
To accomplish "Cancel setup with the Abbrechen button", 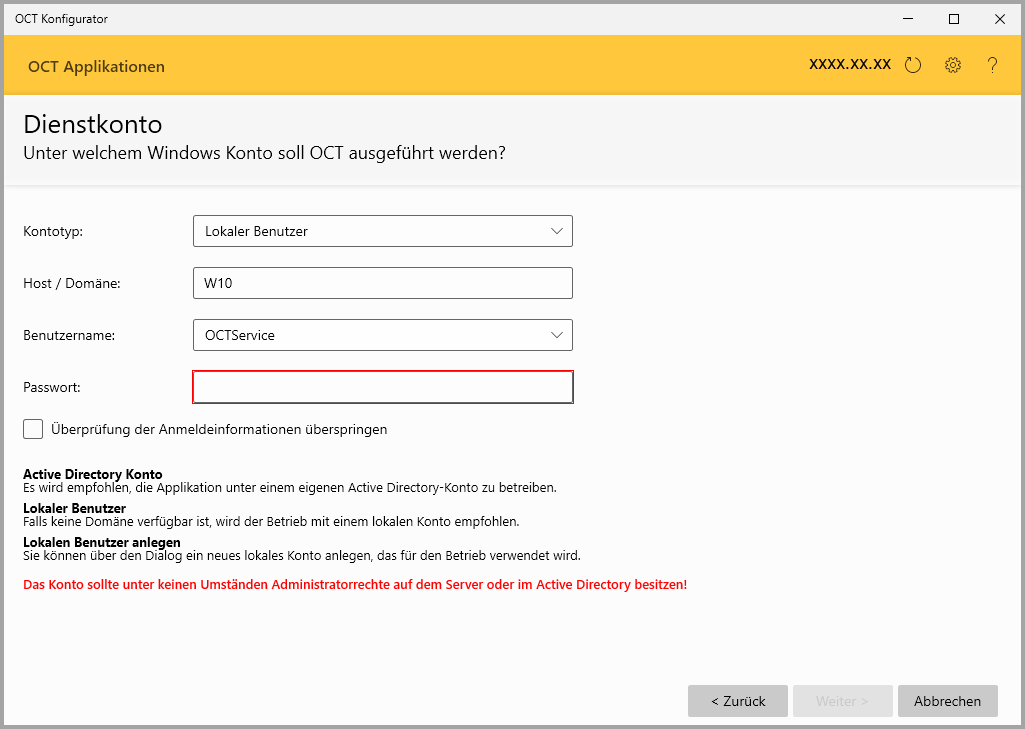I will pos(947,701).
